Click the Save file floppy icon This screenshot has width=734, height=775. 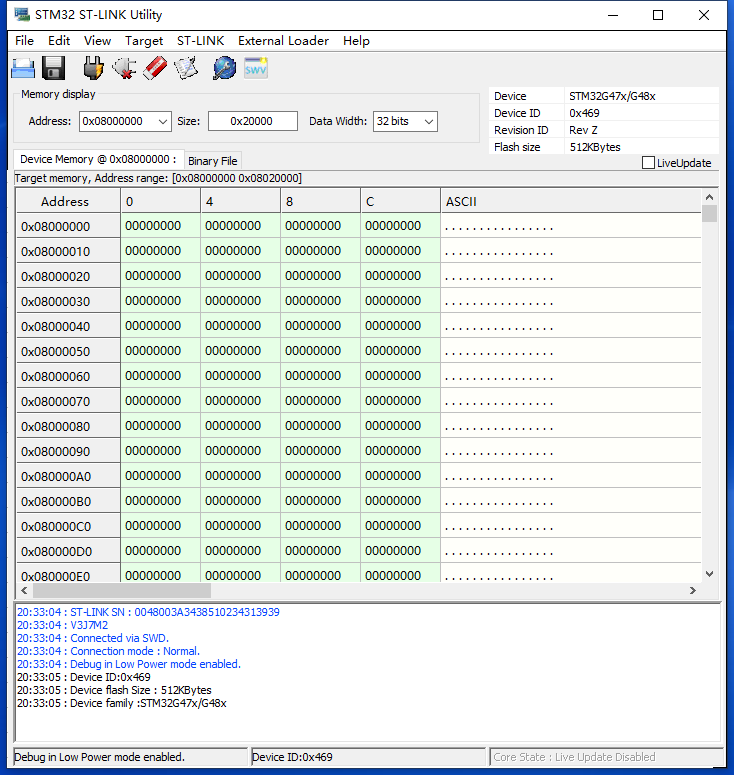coord(53,68)
